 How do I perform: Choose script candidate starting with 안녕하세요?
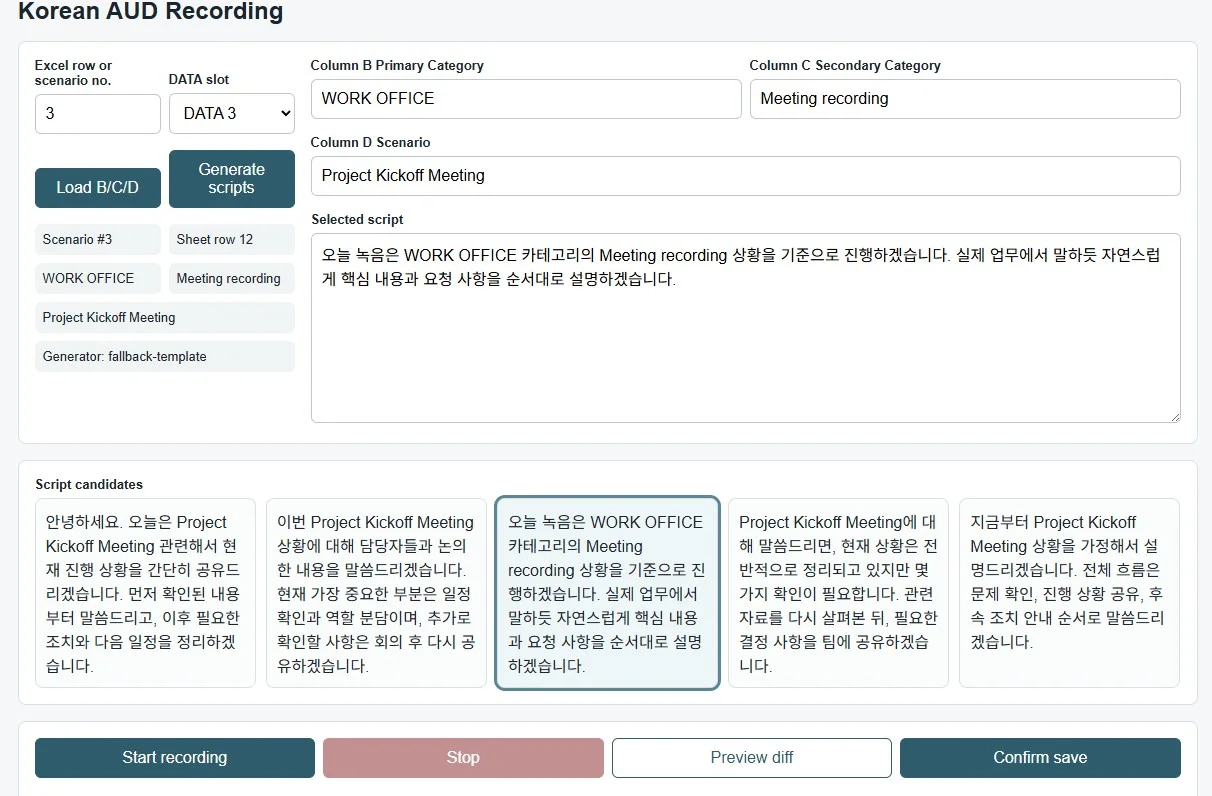145,593
